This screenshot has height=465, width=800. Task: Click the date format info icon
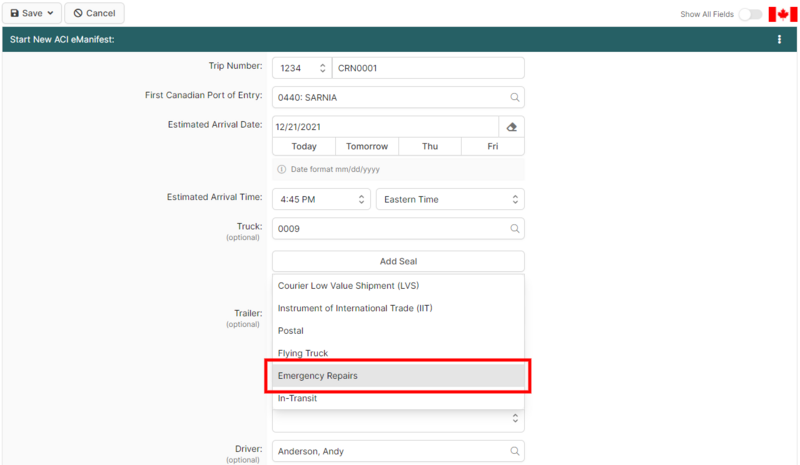282,169
